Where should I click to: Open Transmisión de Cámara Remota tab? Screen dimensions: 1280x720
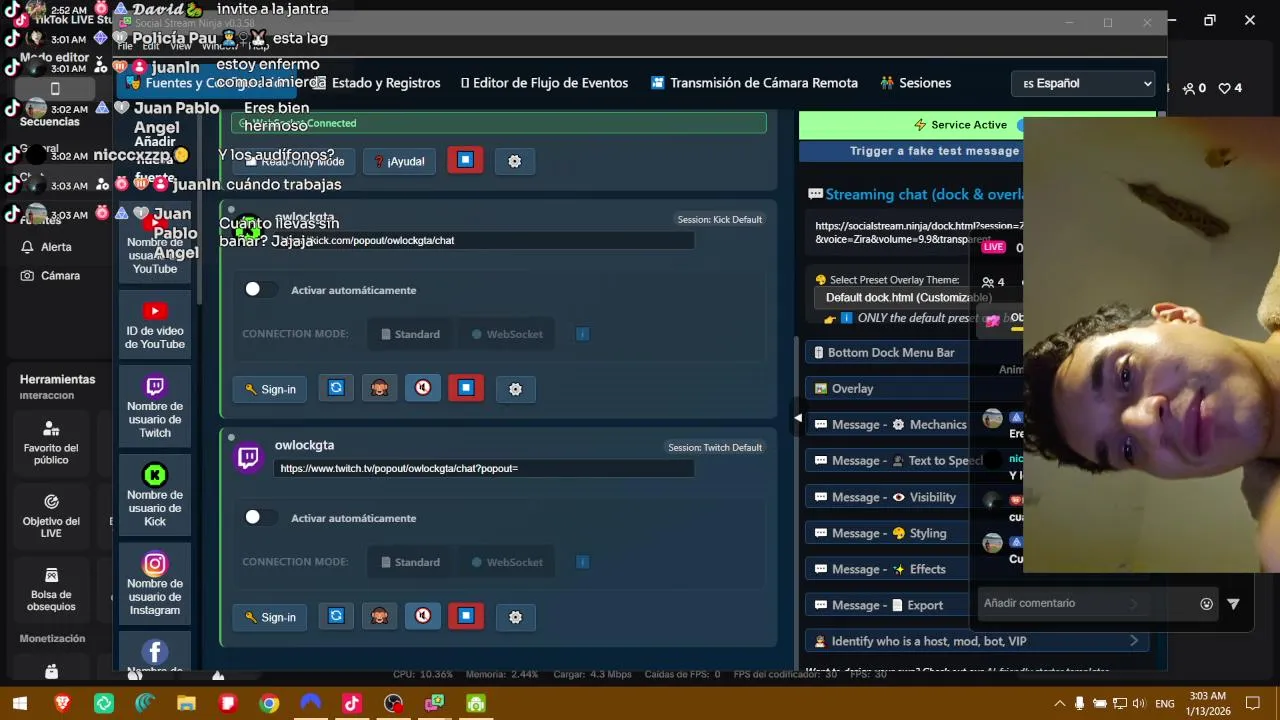pos(754,83)
